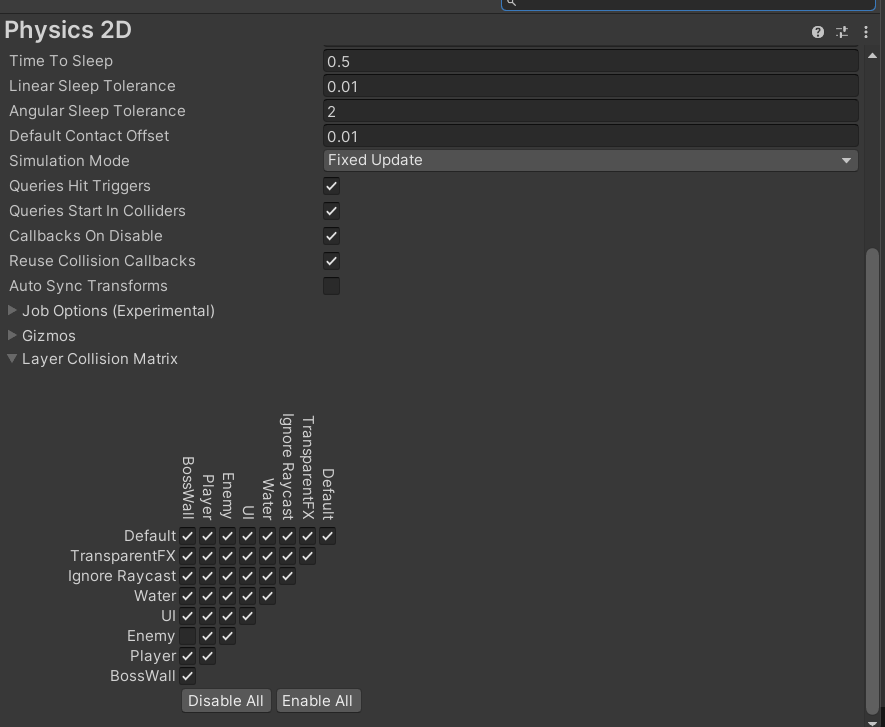This screenshot has width=885, height=727.
Task: Click the Enable All button
Action: (x=318, y=701)
